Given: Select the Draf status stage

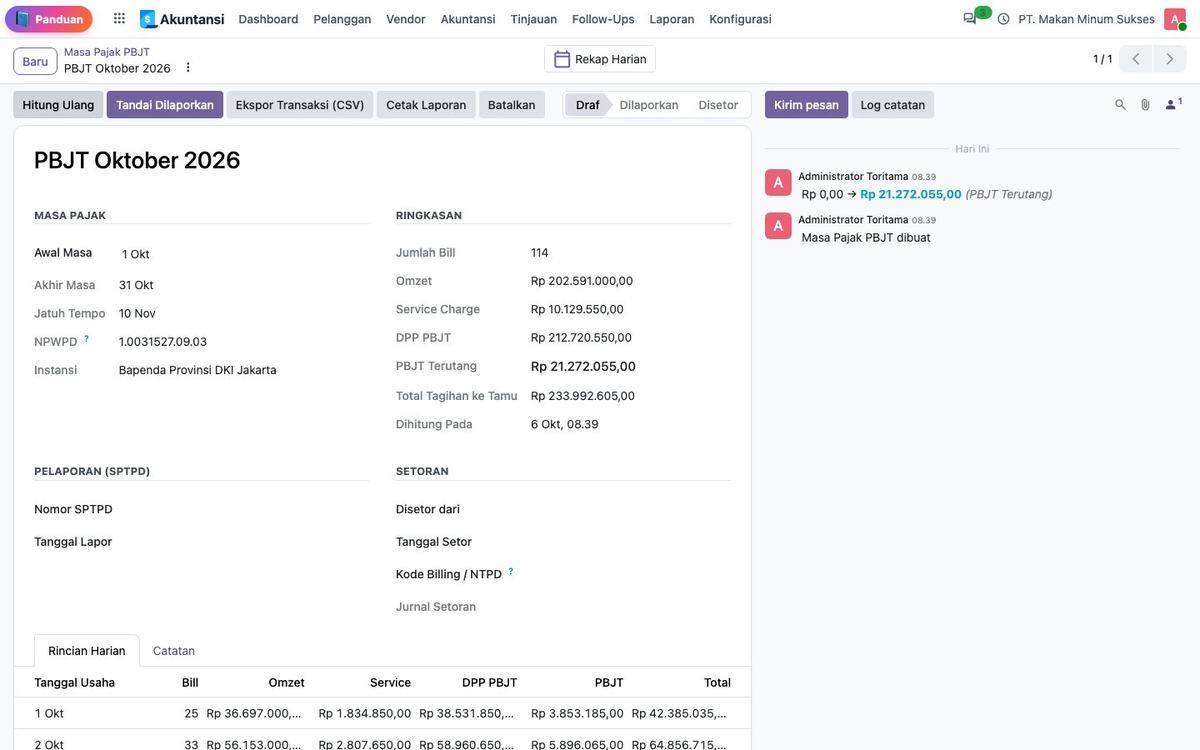Looking at the screenshot, I should click(588, 105).
